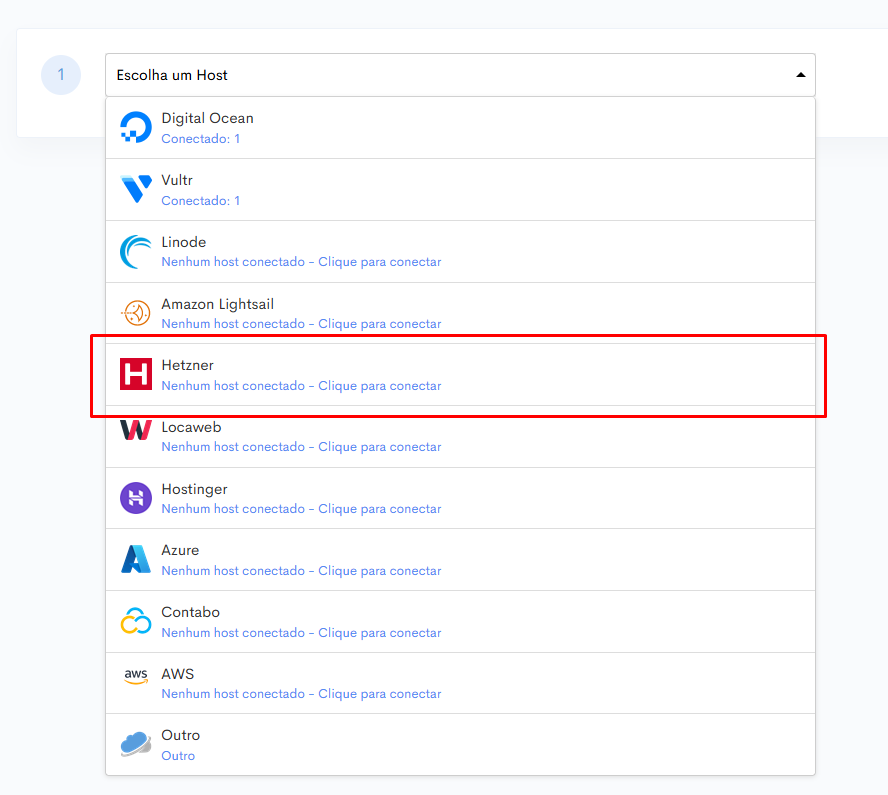Select Locaweb host option

[191, 427]
